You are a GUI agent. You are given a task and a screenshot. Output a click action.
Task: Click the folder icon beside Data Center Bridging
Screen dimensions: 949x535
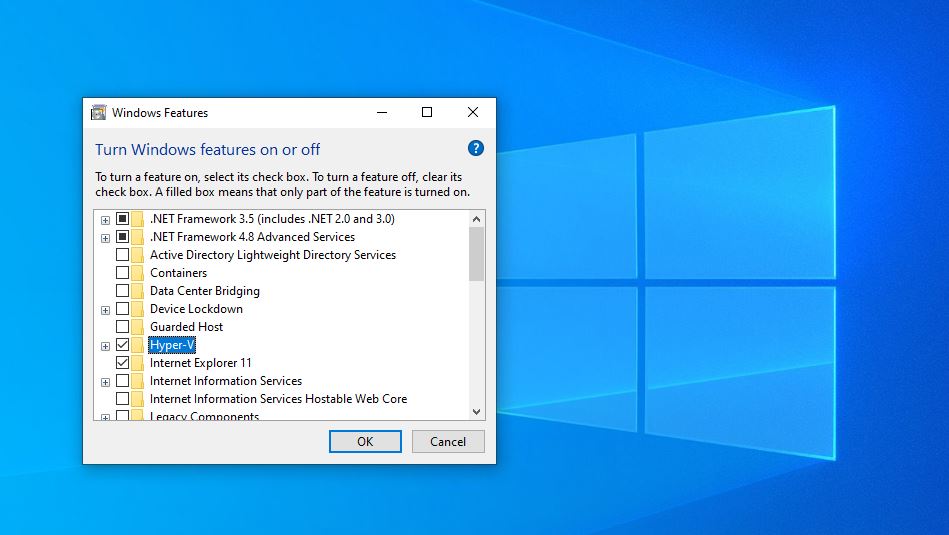tap(138, 291)
